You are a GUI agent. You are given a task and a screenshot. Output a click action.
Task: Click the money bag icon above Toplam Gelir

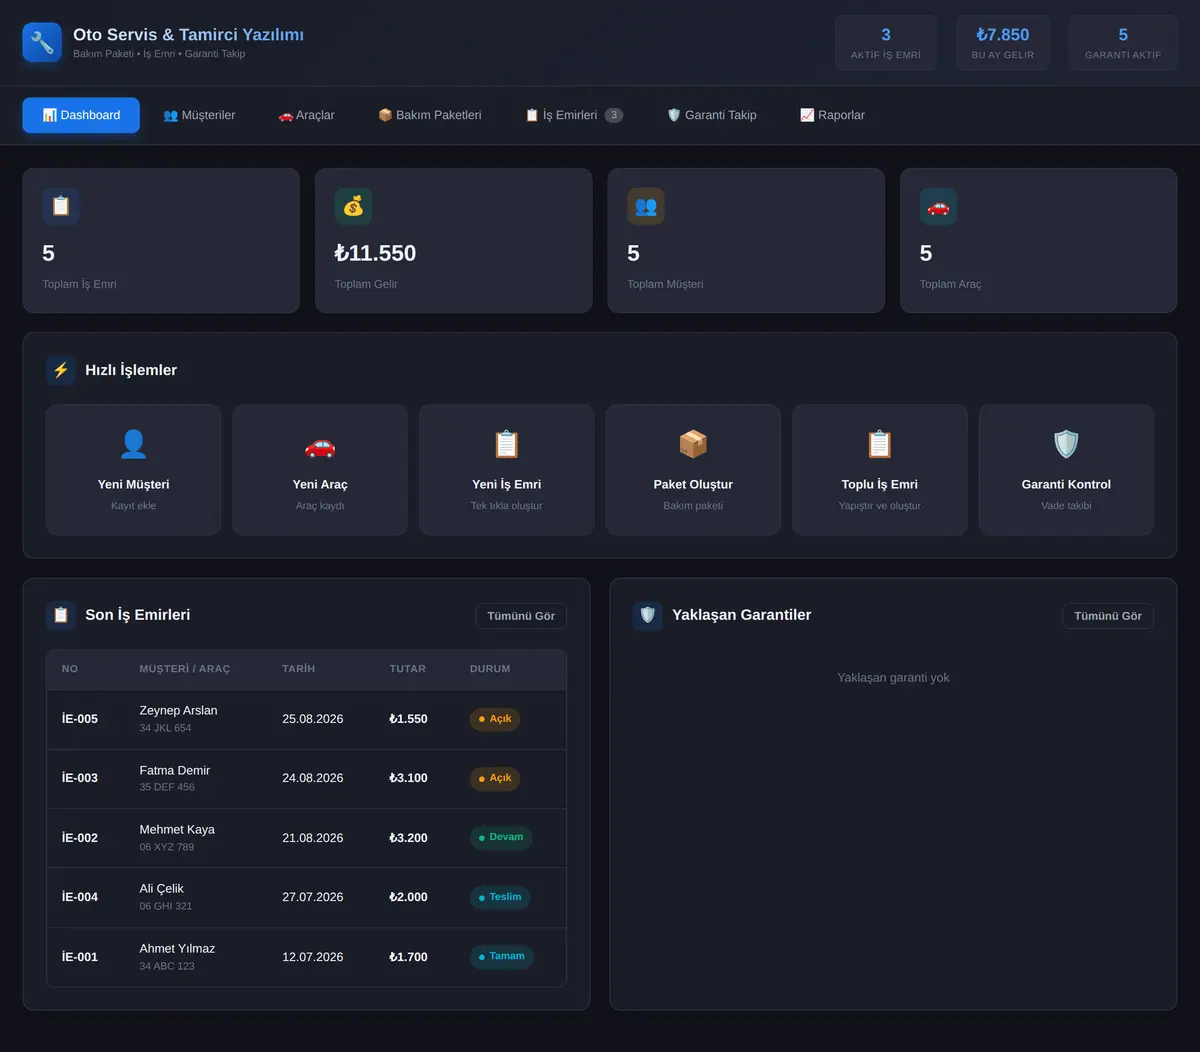click(x=353, y=206)
